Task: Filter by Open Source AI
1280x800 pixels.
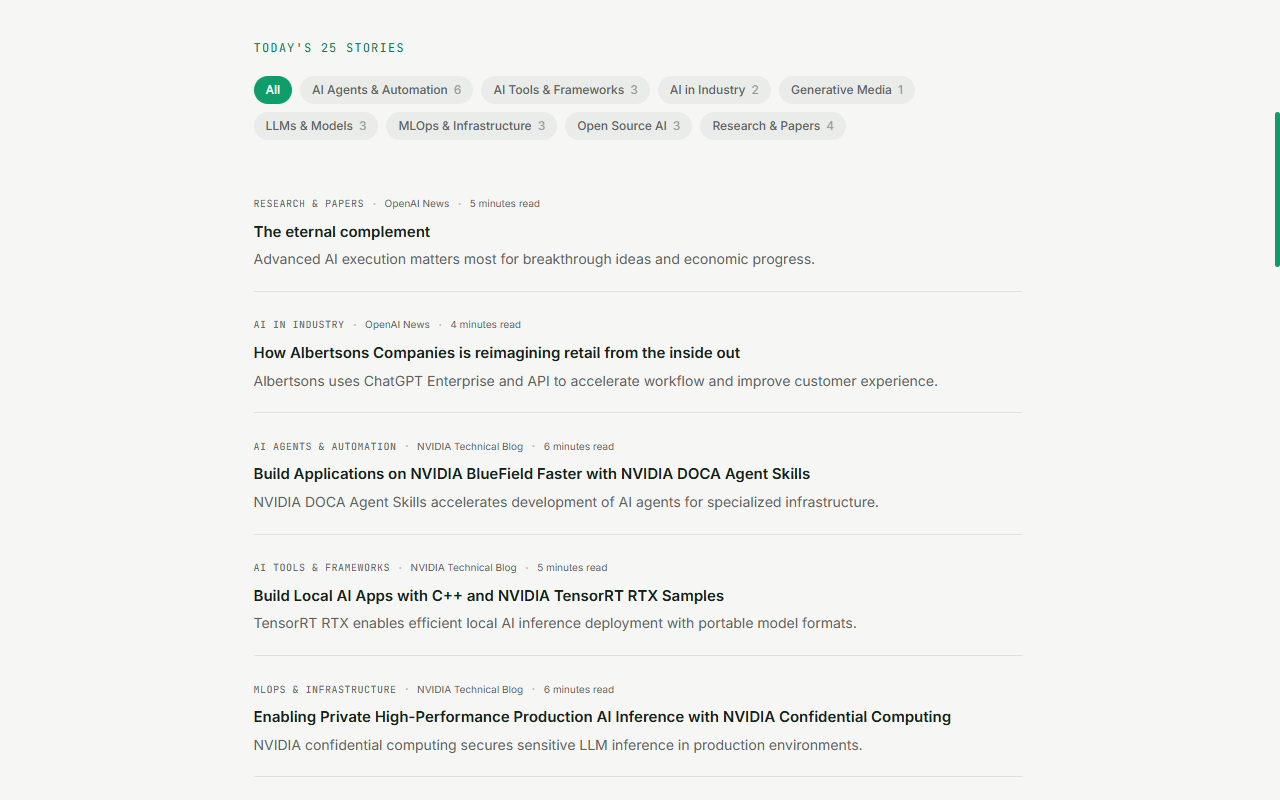Action: click(x=628, y=126)
